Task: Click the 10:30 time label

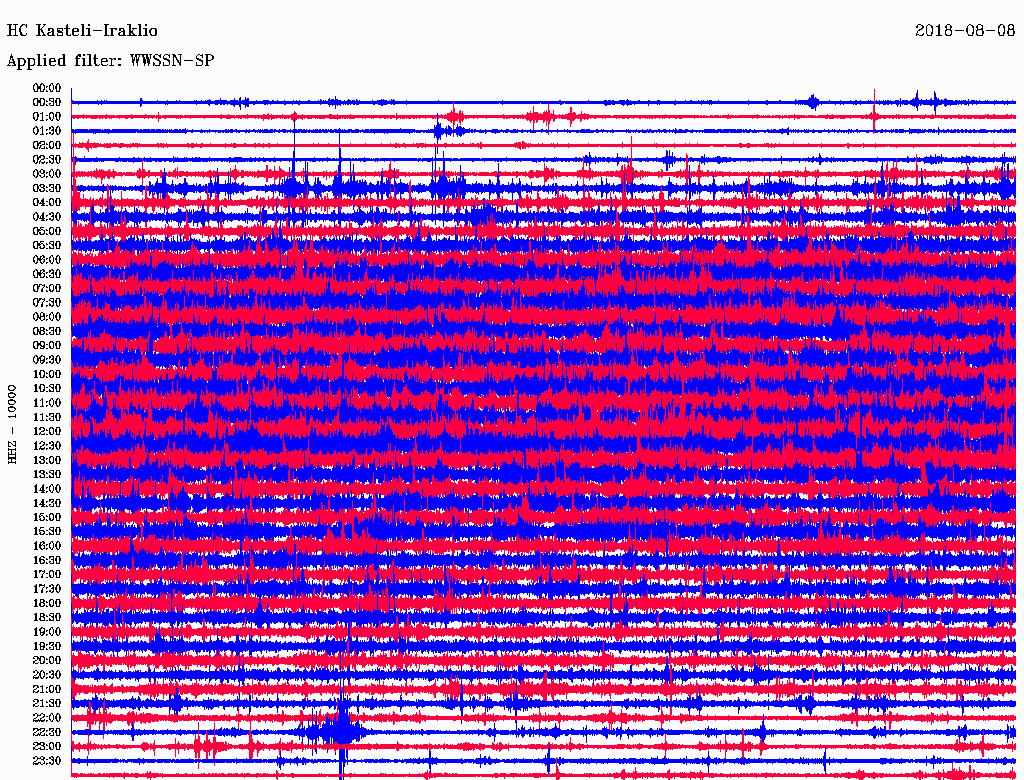Action: pos(47,389)
